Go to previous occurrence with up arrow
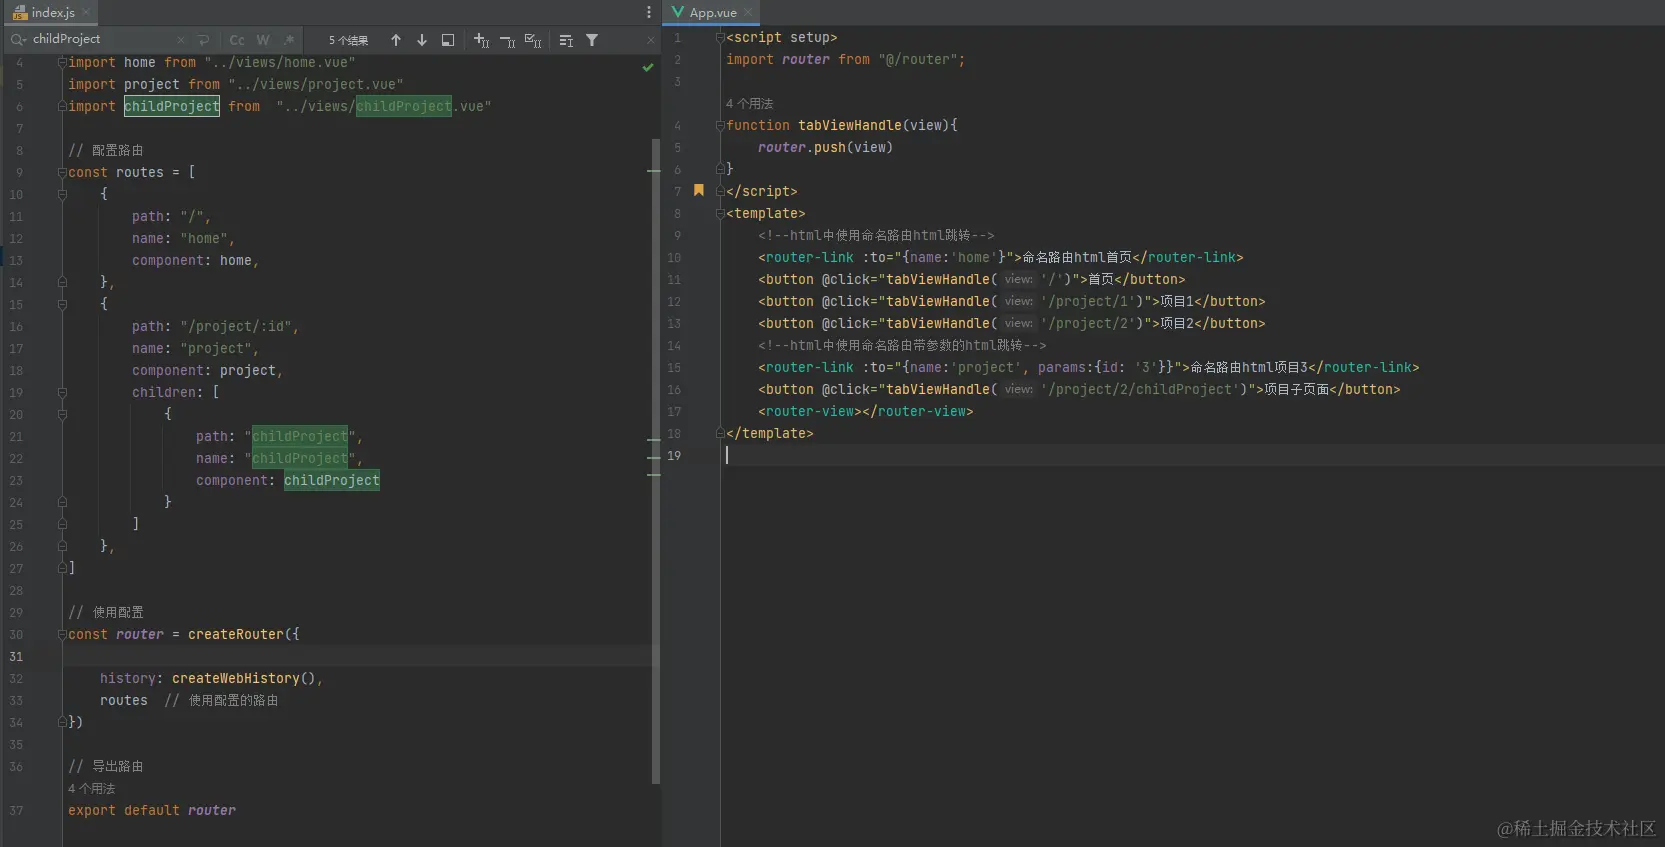 point(396,40)
